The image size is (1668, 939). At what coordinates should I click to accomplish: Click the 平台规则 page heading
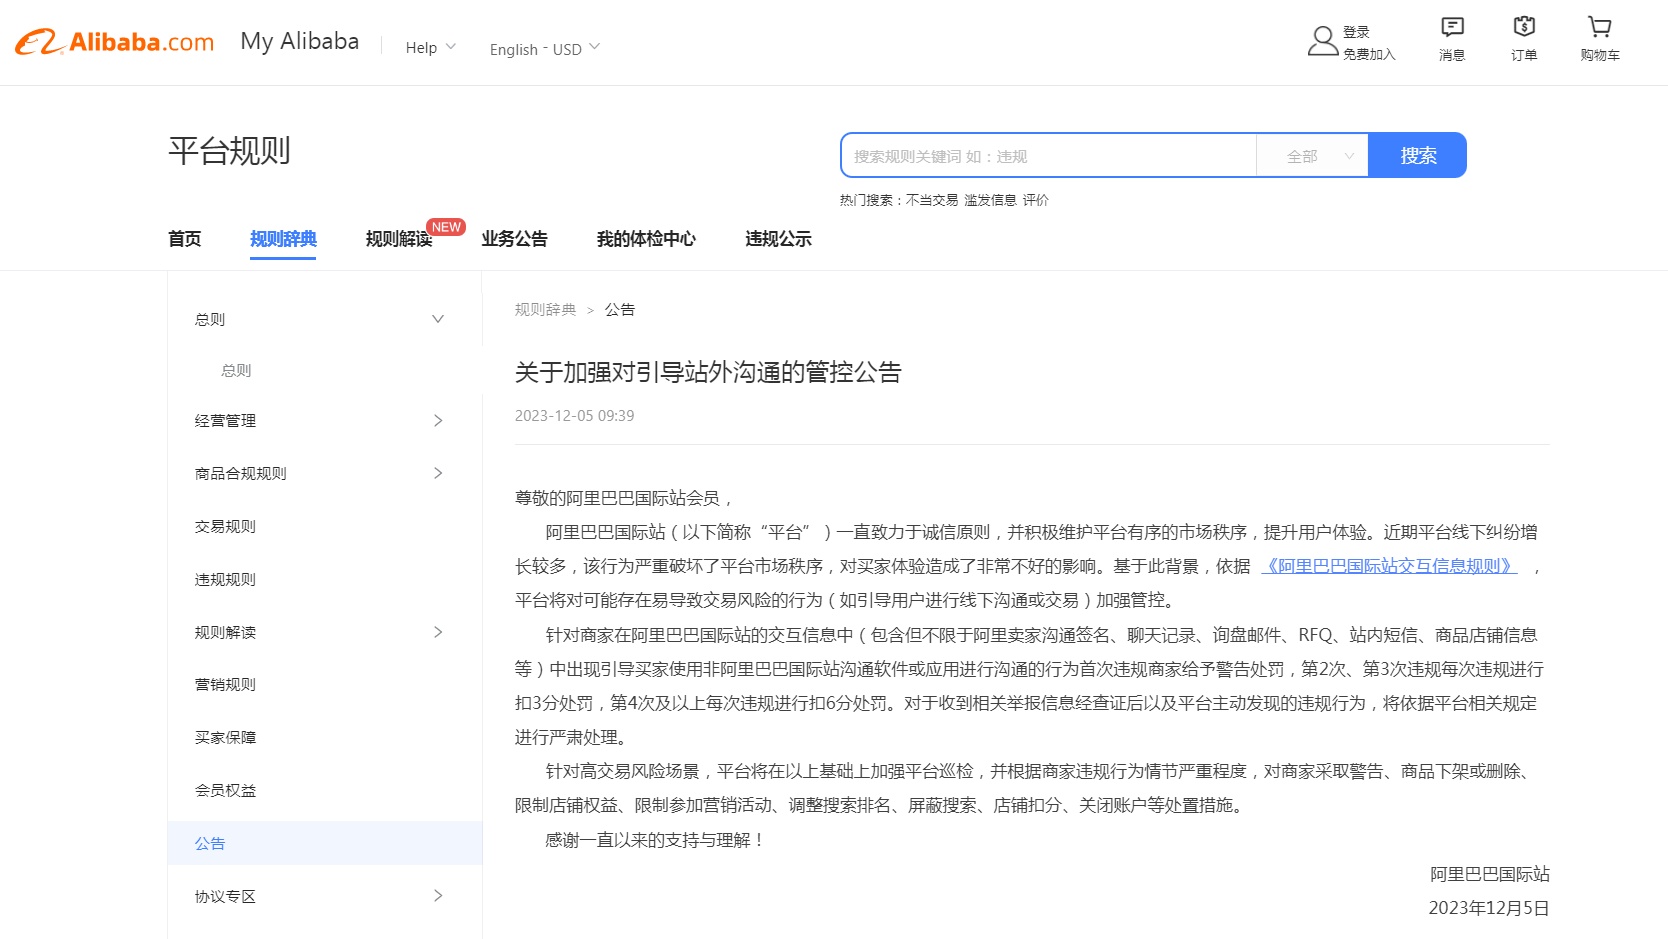229,151
